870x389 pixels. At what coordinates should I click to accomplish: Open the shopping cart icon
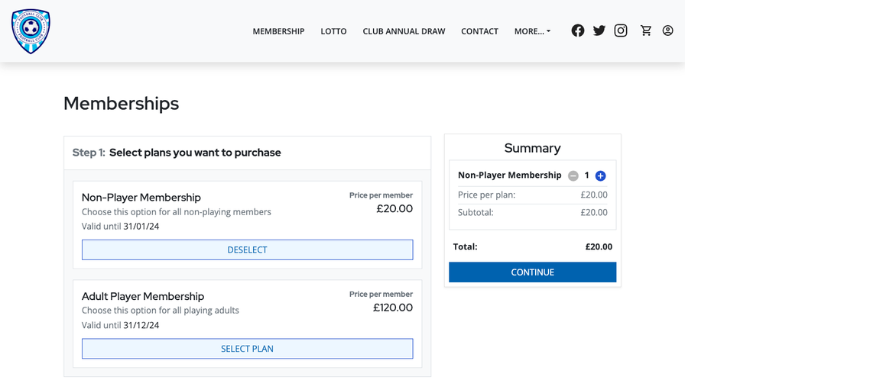pos(646,31)
